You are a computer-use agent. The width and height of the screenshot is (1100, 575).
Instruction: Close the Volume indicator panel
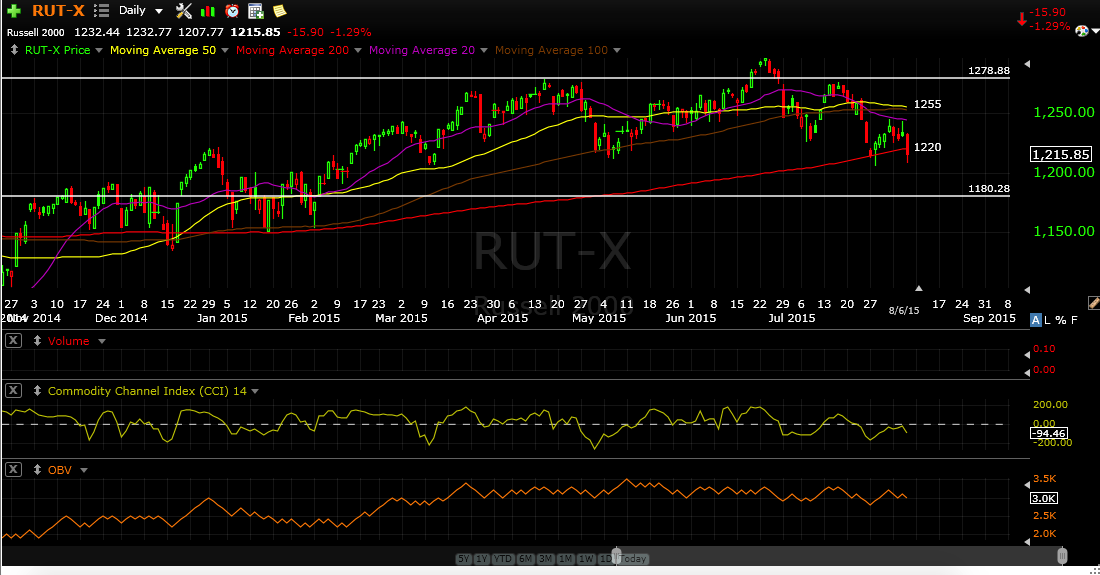click(x=13, y=341)
